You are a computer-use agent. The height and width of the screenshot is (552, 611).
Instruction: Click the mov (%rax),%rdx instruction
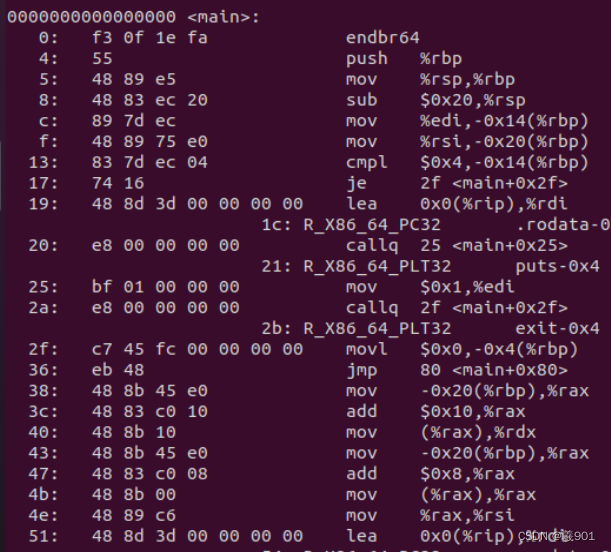point(441,432)
